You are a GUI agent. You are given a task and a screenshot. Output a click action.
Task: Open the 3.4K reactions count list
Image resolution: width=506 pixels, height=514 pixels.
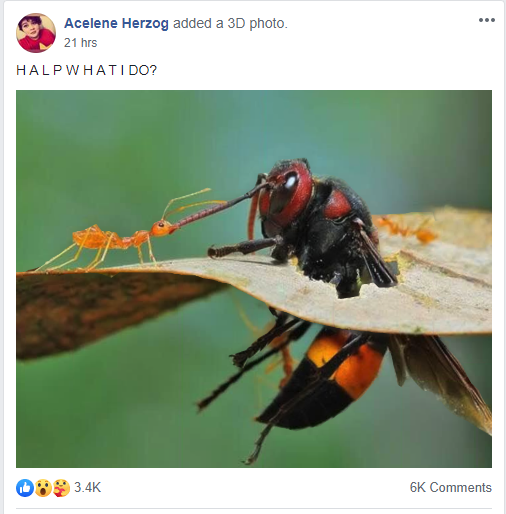point(87,487)
